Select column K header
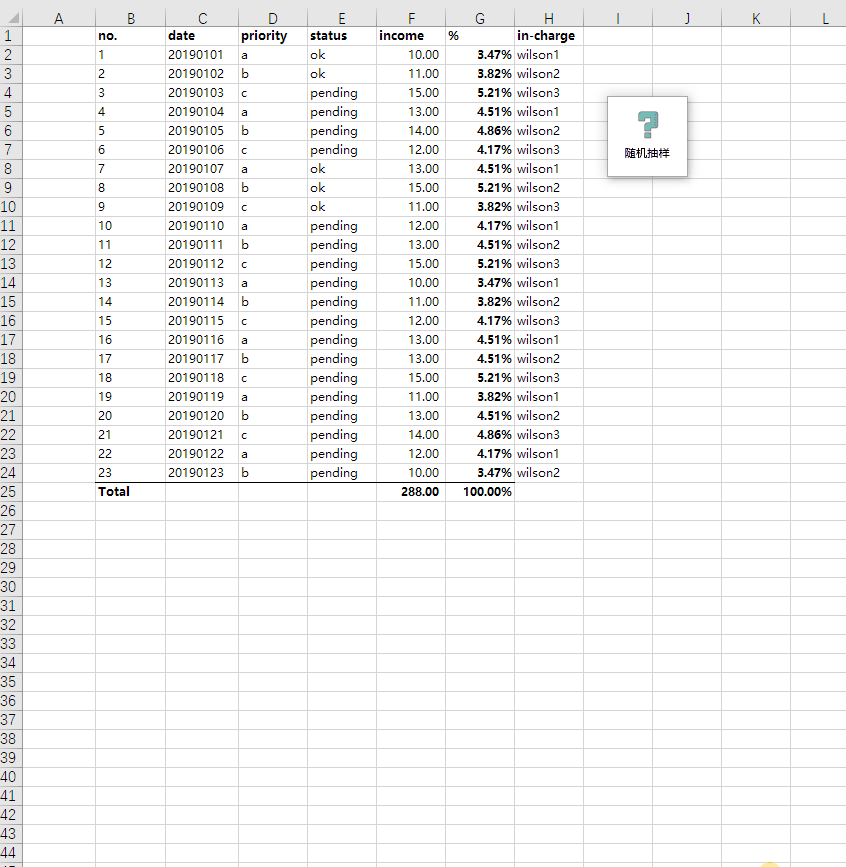Screen dimensions: 846x867 click(755, 18)
